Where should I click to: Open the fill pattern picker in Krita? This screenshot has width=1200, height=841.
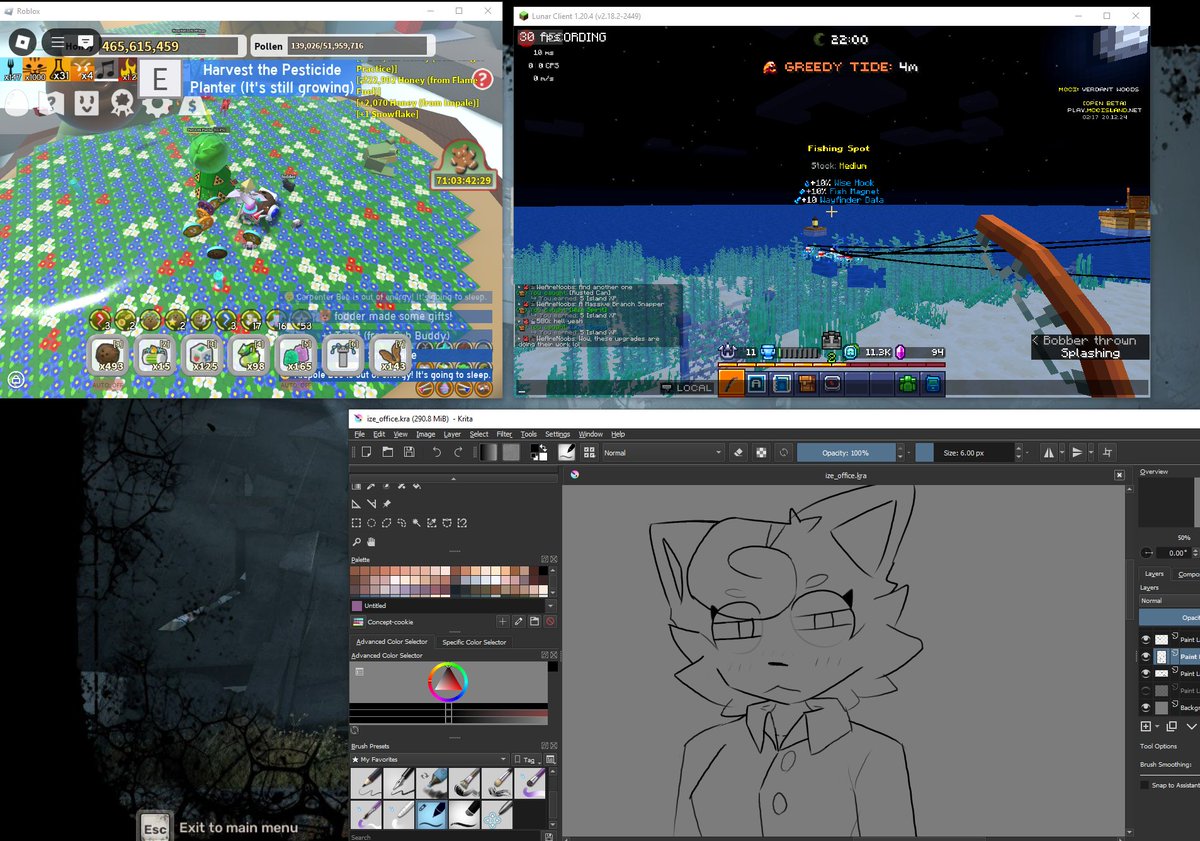[x=511, y=452]
